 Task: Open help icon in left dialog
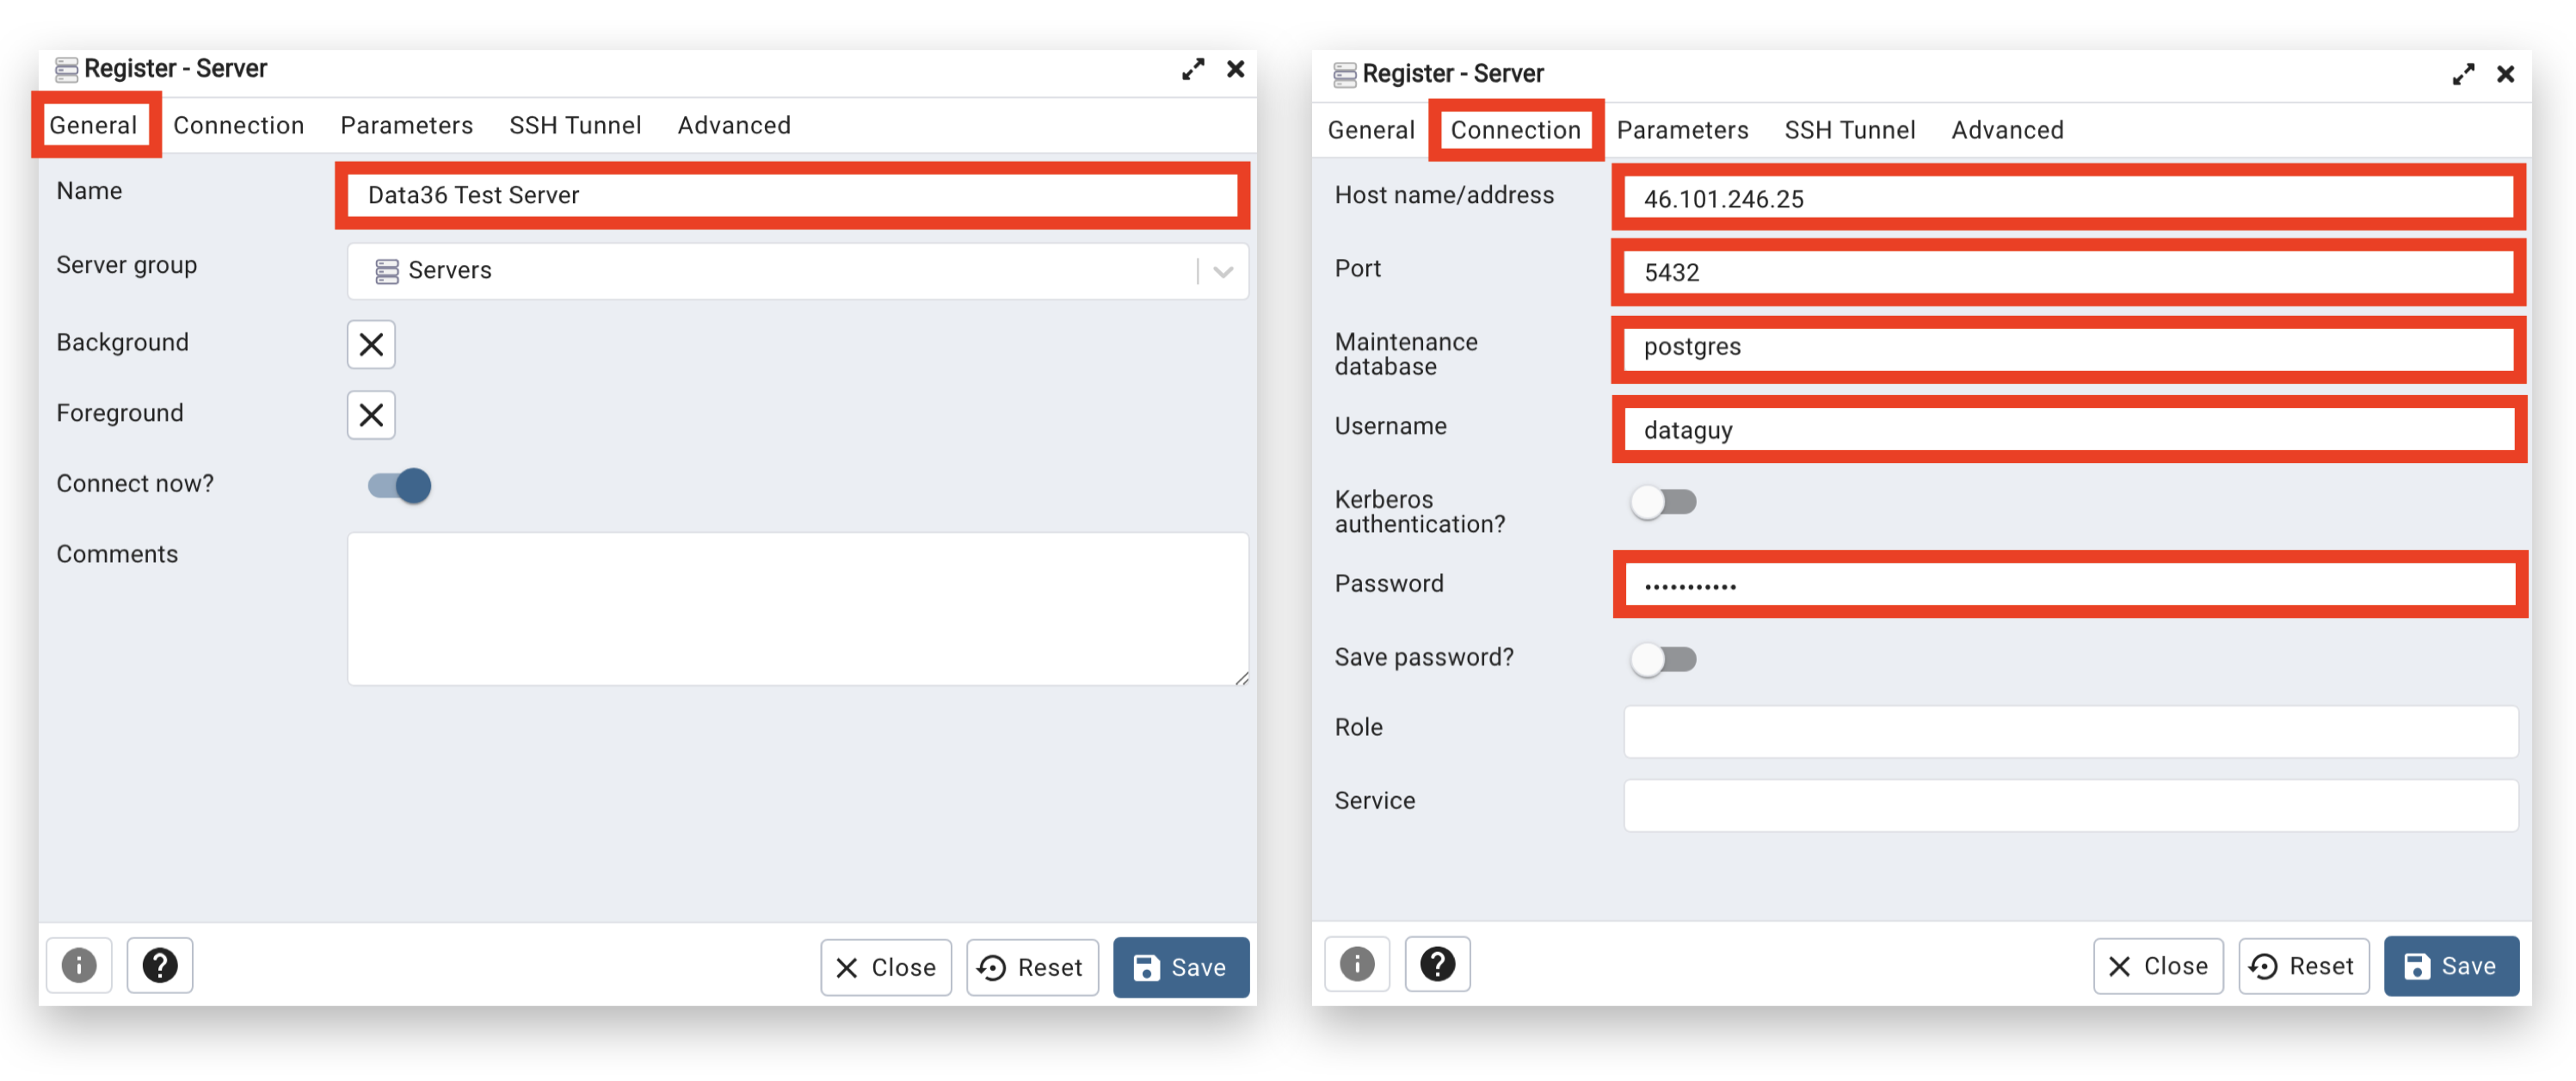[x=160, y=965]
